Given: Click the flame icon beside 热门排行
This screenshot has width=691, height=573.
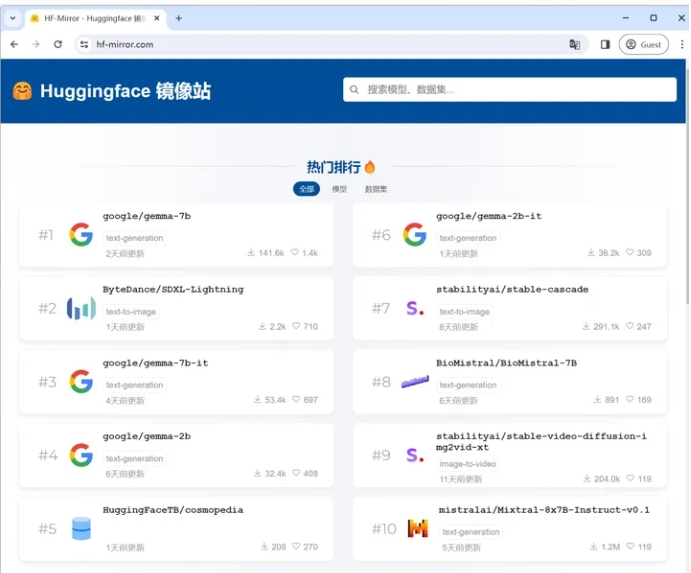Looking at the screenshot, I should [x=370, y=167].
